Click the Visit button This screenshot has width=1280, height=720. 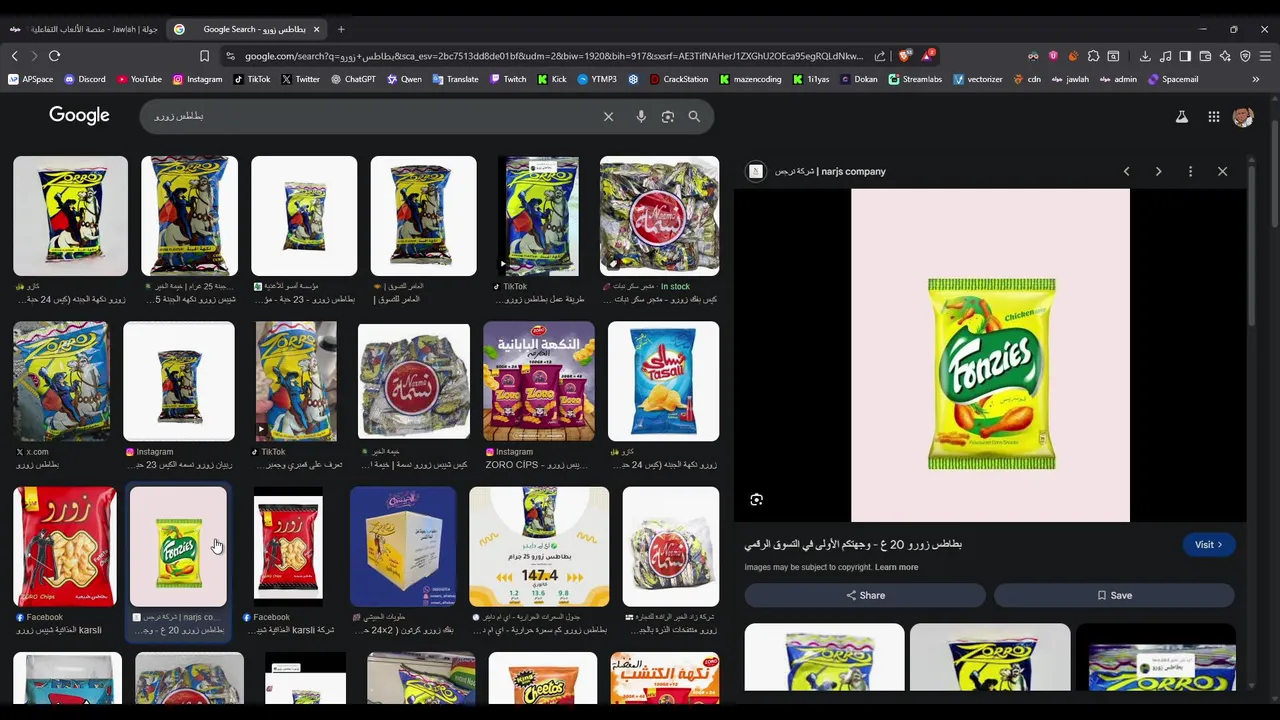(1209, 545)
